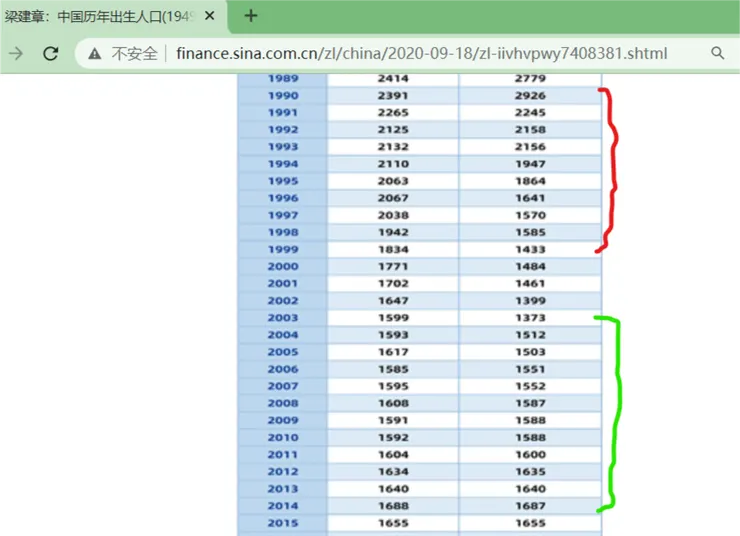Click value 2414 in 1989 row

click(x=393, y=79)
